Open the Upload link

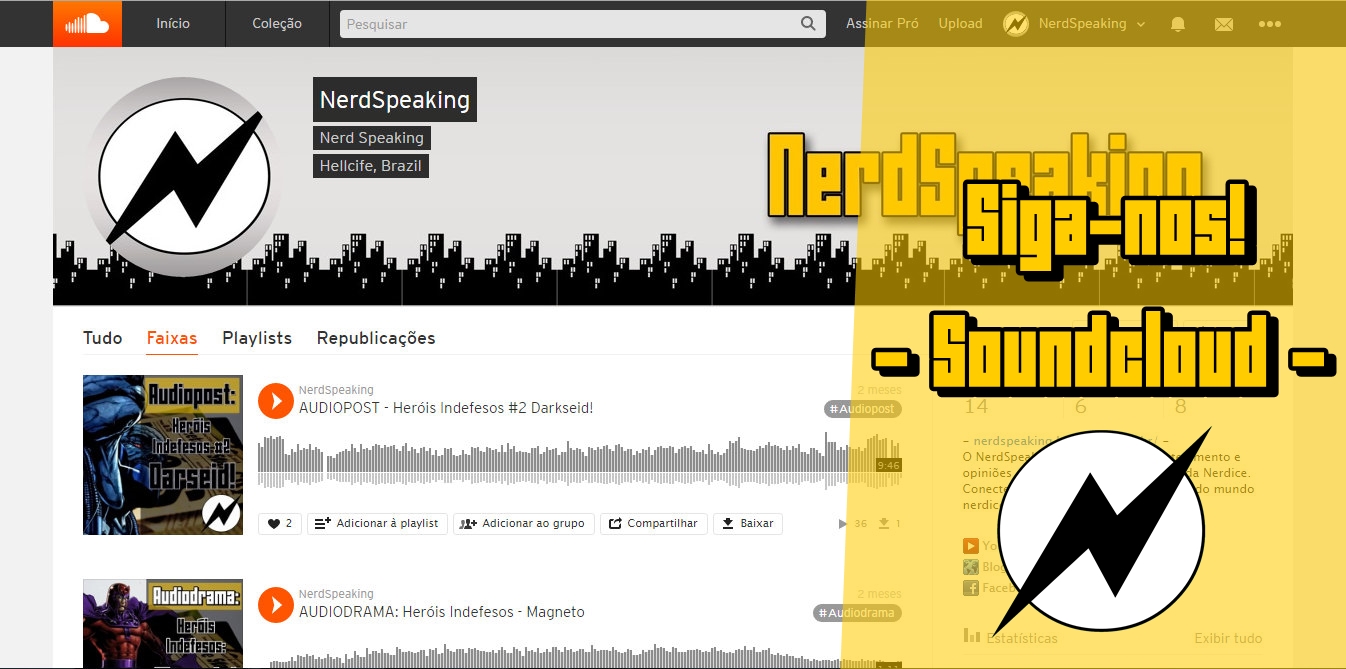point(960,23)
